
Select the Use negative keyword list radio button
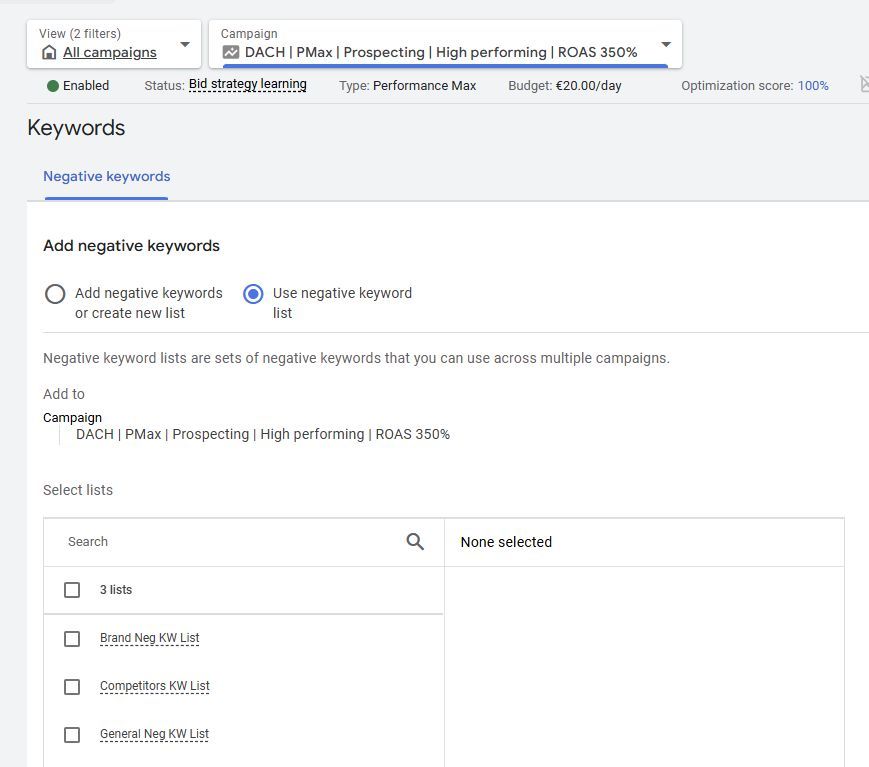pos(253,294)
